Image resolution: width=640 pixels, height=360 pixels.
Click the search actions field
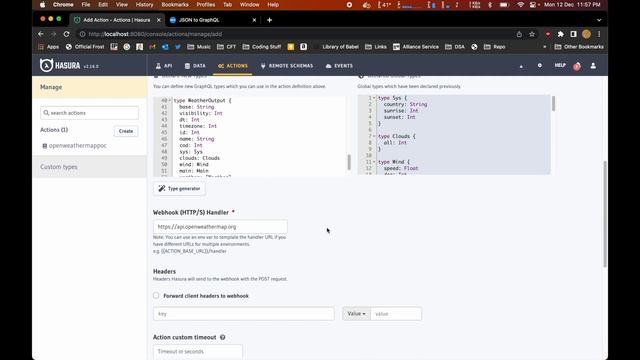coord(89,113)
